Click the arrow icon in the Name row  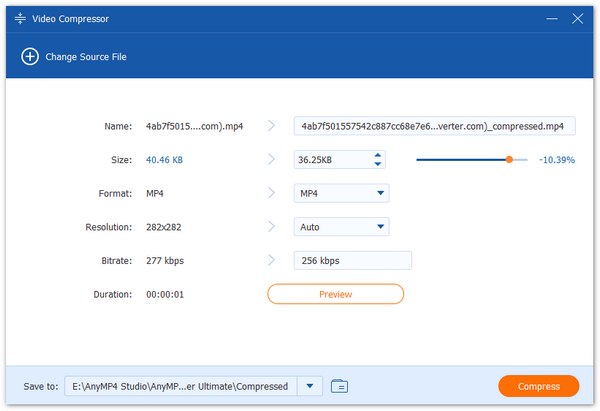(271, 126)
